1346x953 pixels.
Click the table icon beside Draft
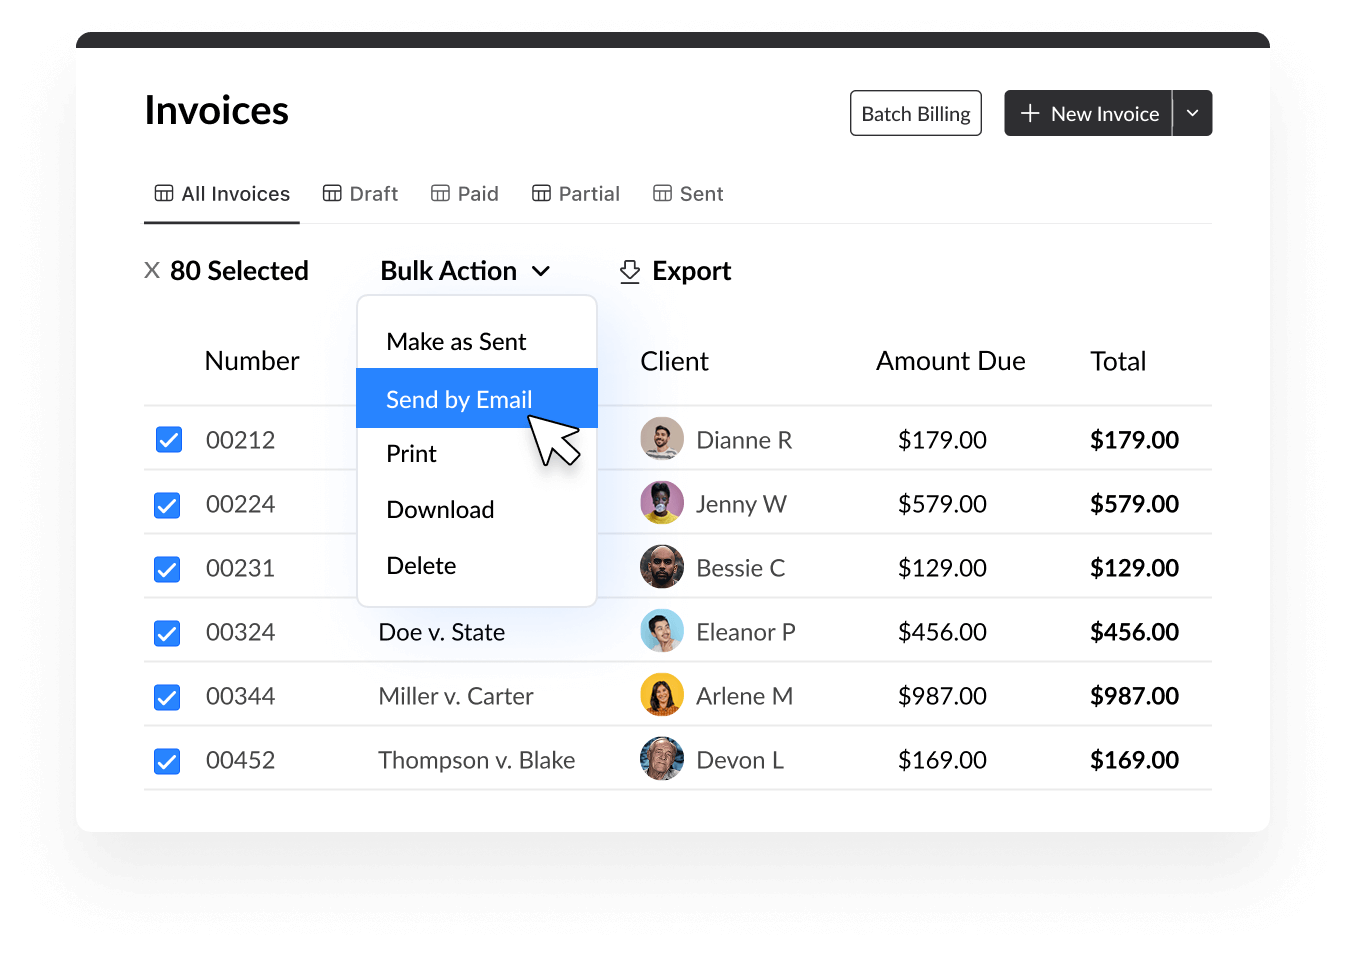tap(332, 194)
